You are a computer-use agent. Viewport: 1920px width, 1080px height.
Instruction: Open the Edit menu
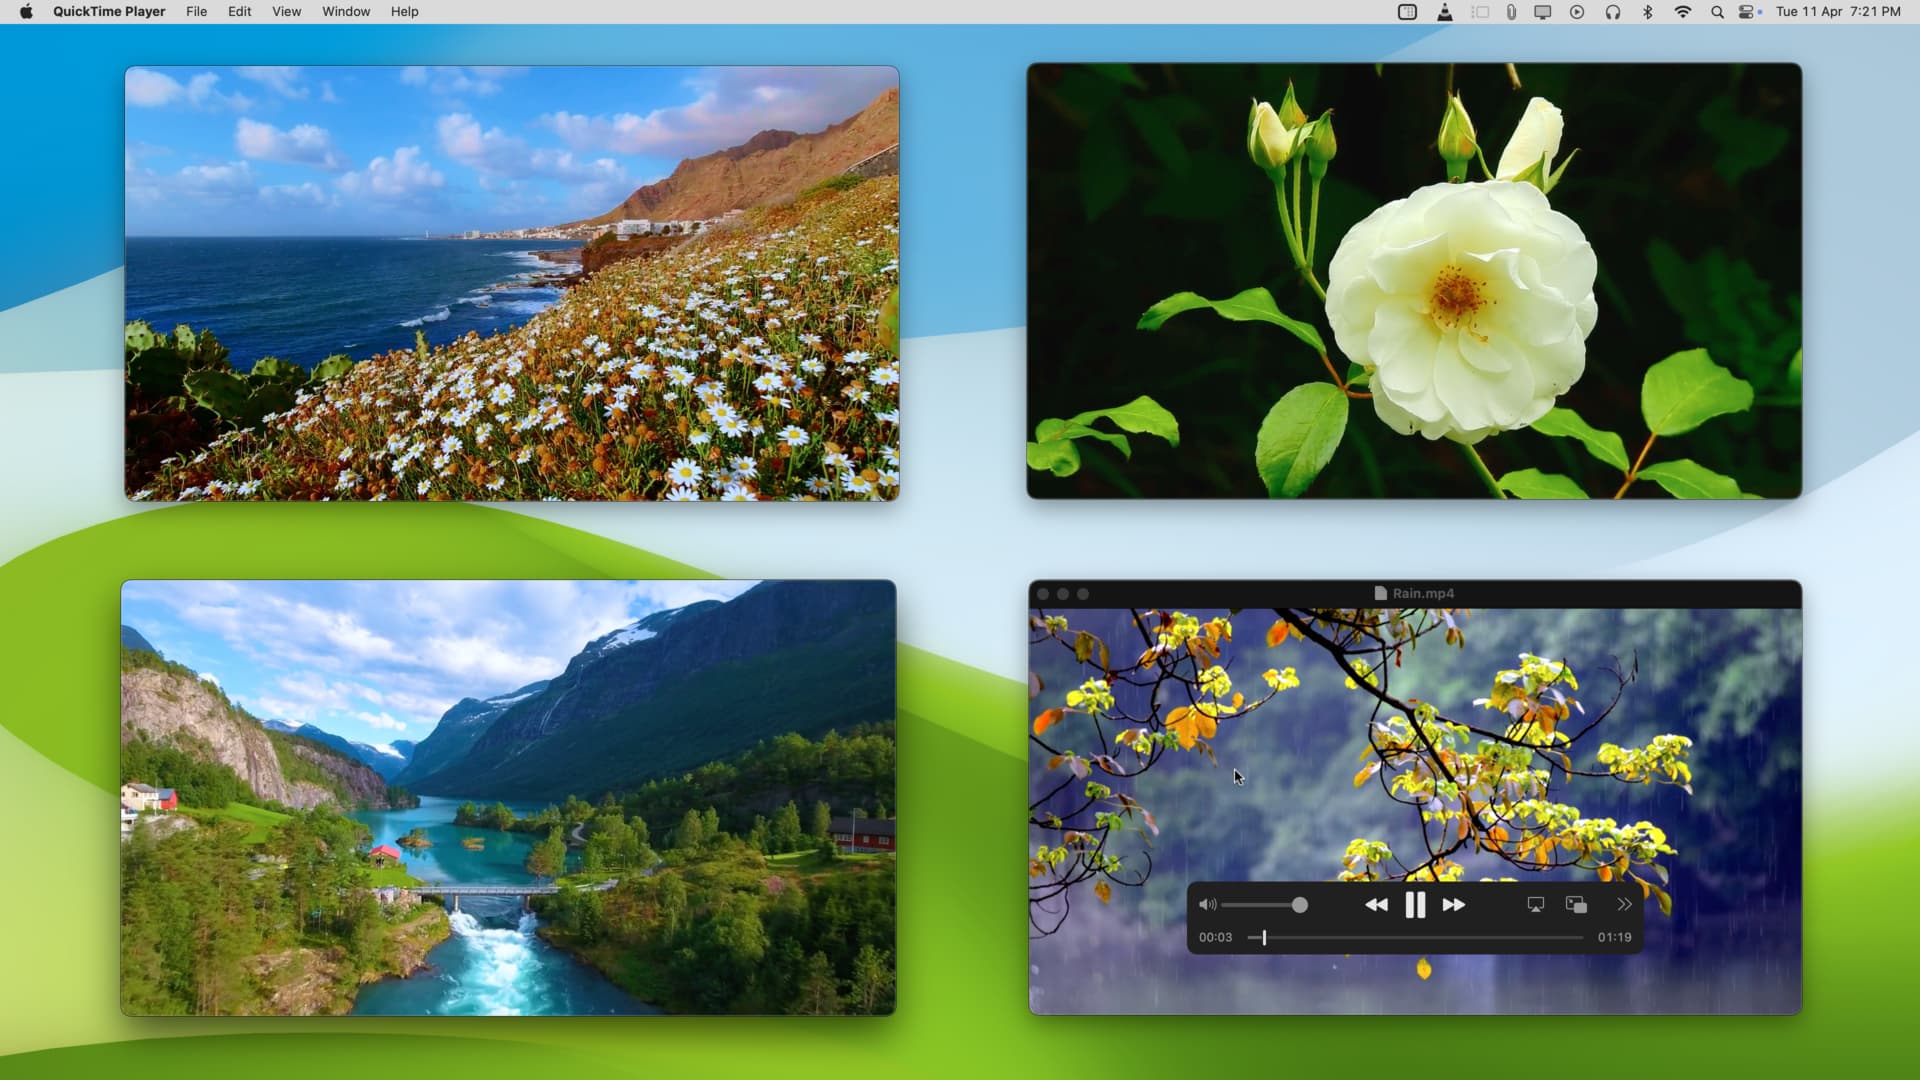click(239, 12)
